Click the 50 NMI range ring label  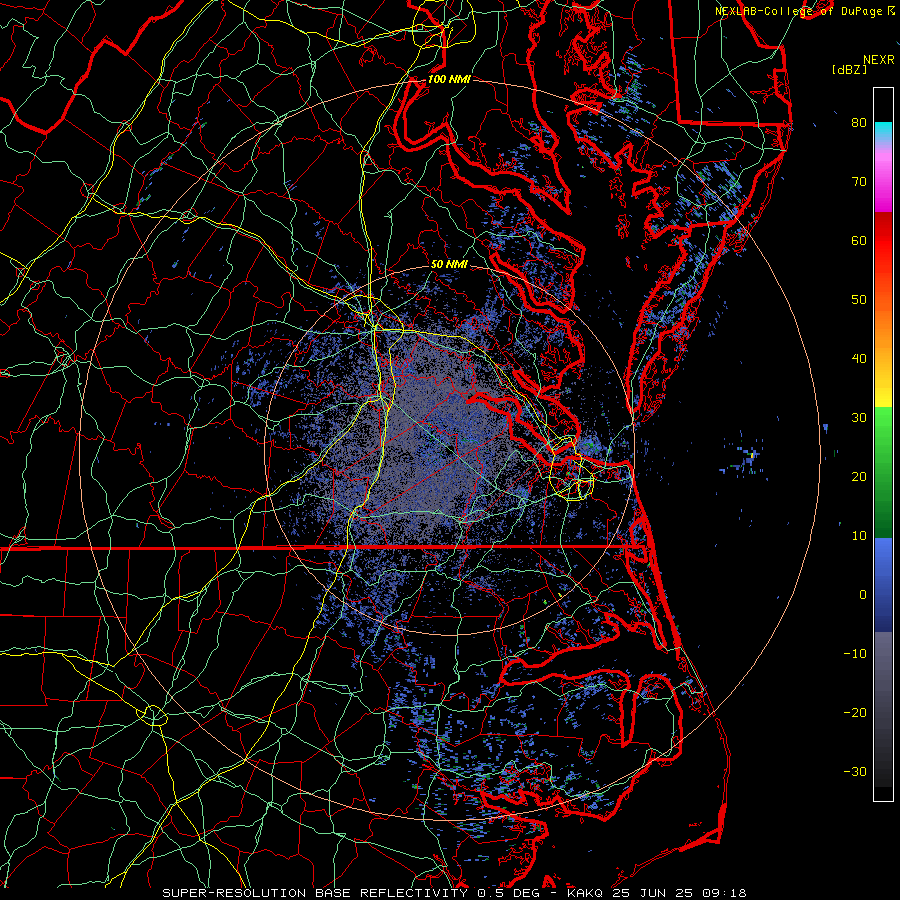[449, 264]
